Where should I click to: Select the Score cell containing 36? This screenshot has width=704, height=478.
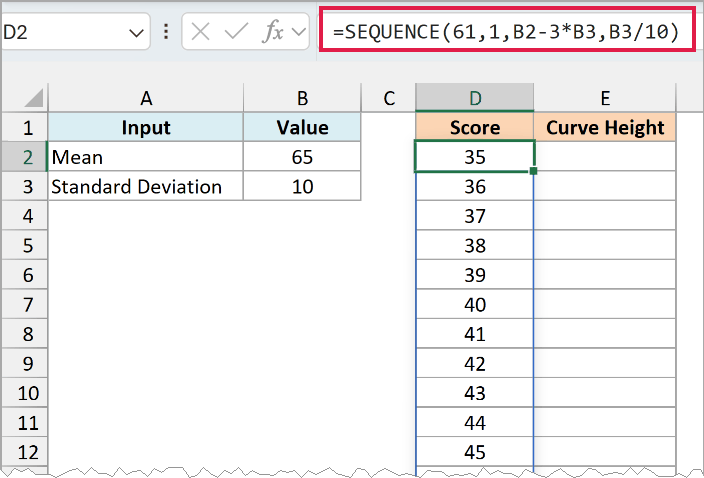coord(475,186)
